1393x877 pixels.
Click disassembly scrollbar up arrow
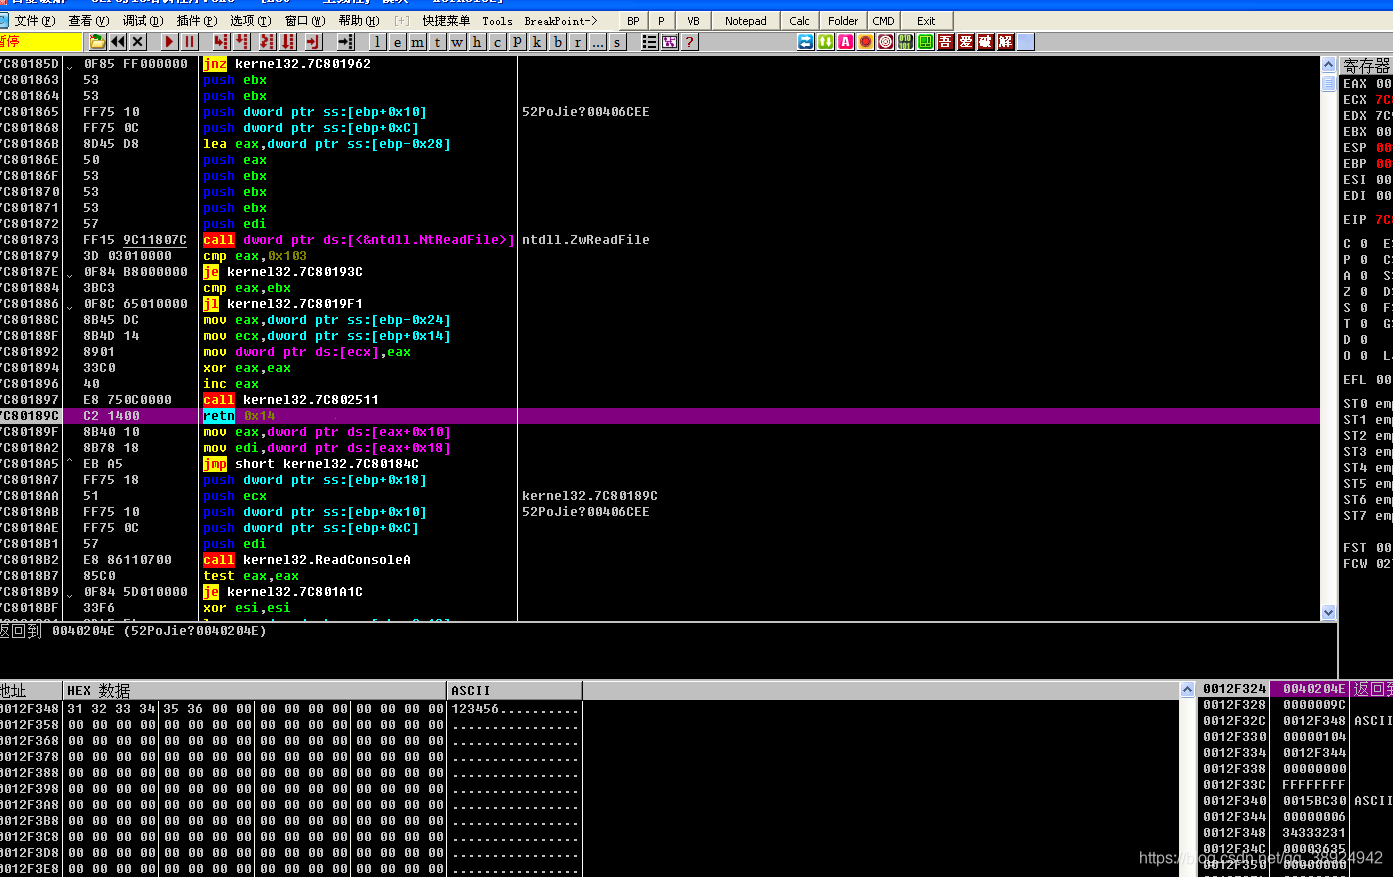click(1329, 64)
